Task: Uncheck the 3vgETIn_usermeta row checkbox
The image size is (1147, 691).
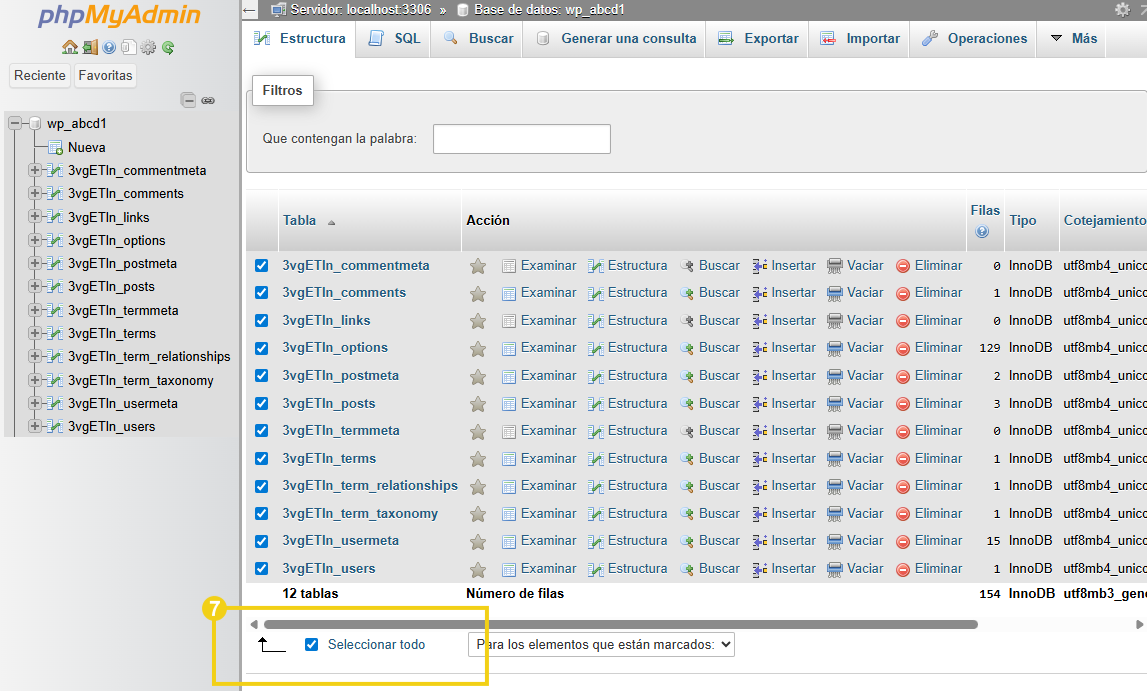Action: click(261, 540)
